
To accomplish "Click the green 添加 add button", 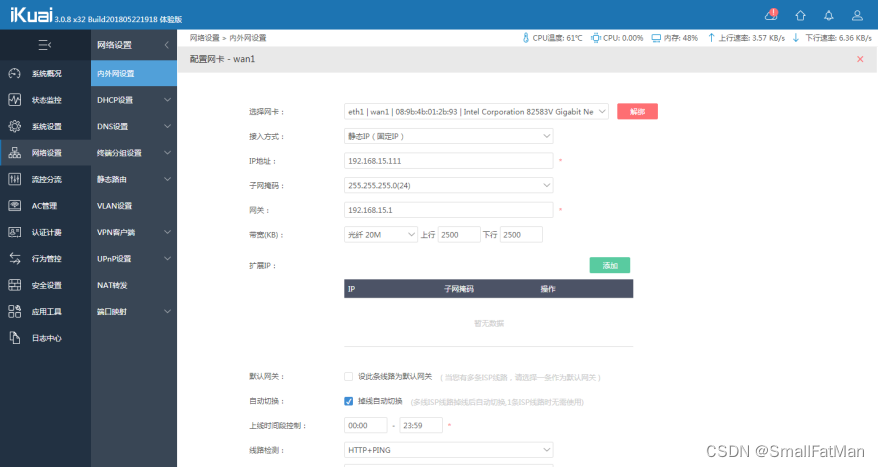I will pyautogui.click(x=610, y=265).
